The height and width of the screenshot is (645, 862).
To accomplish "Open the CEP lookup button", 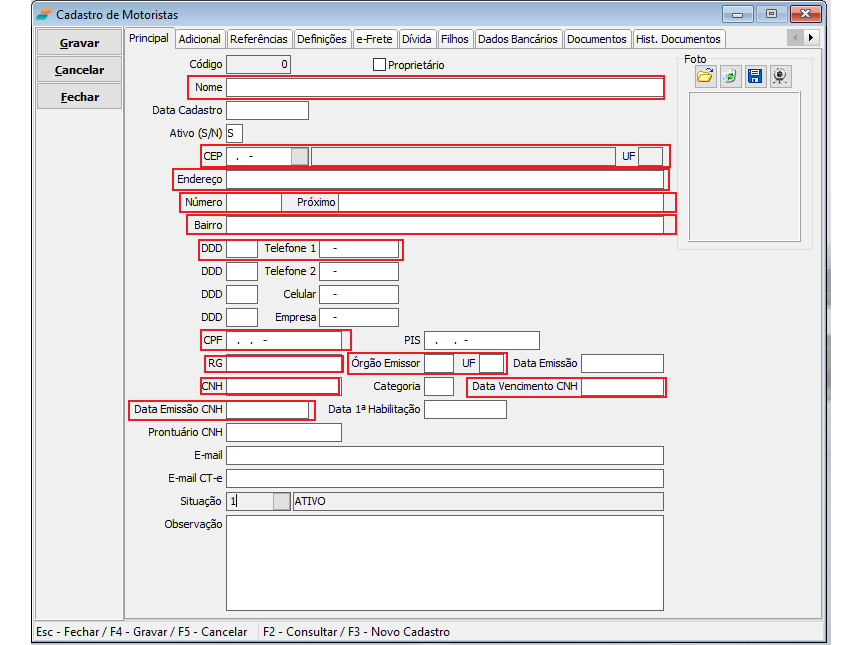I will click(299, 156).
